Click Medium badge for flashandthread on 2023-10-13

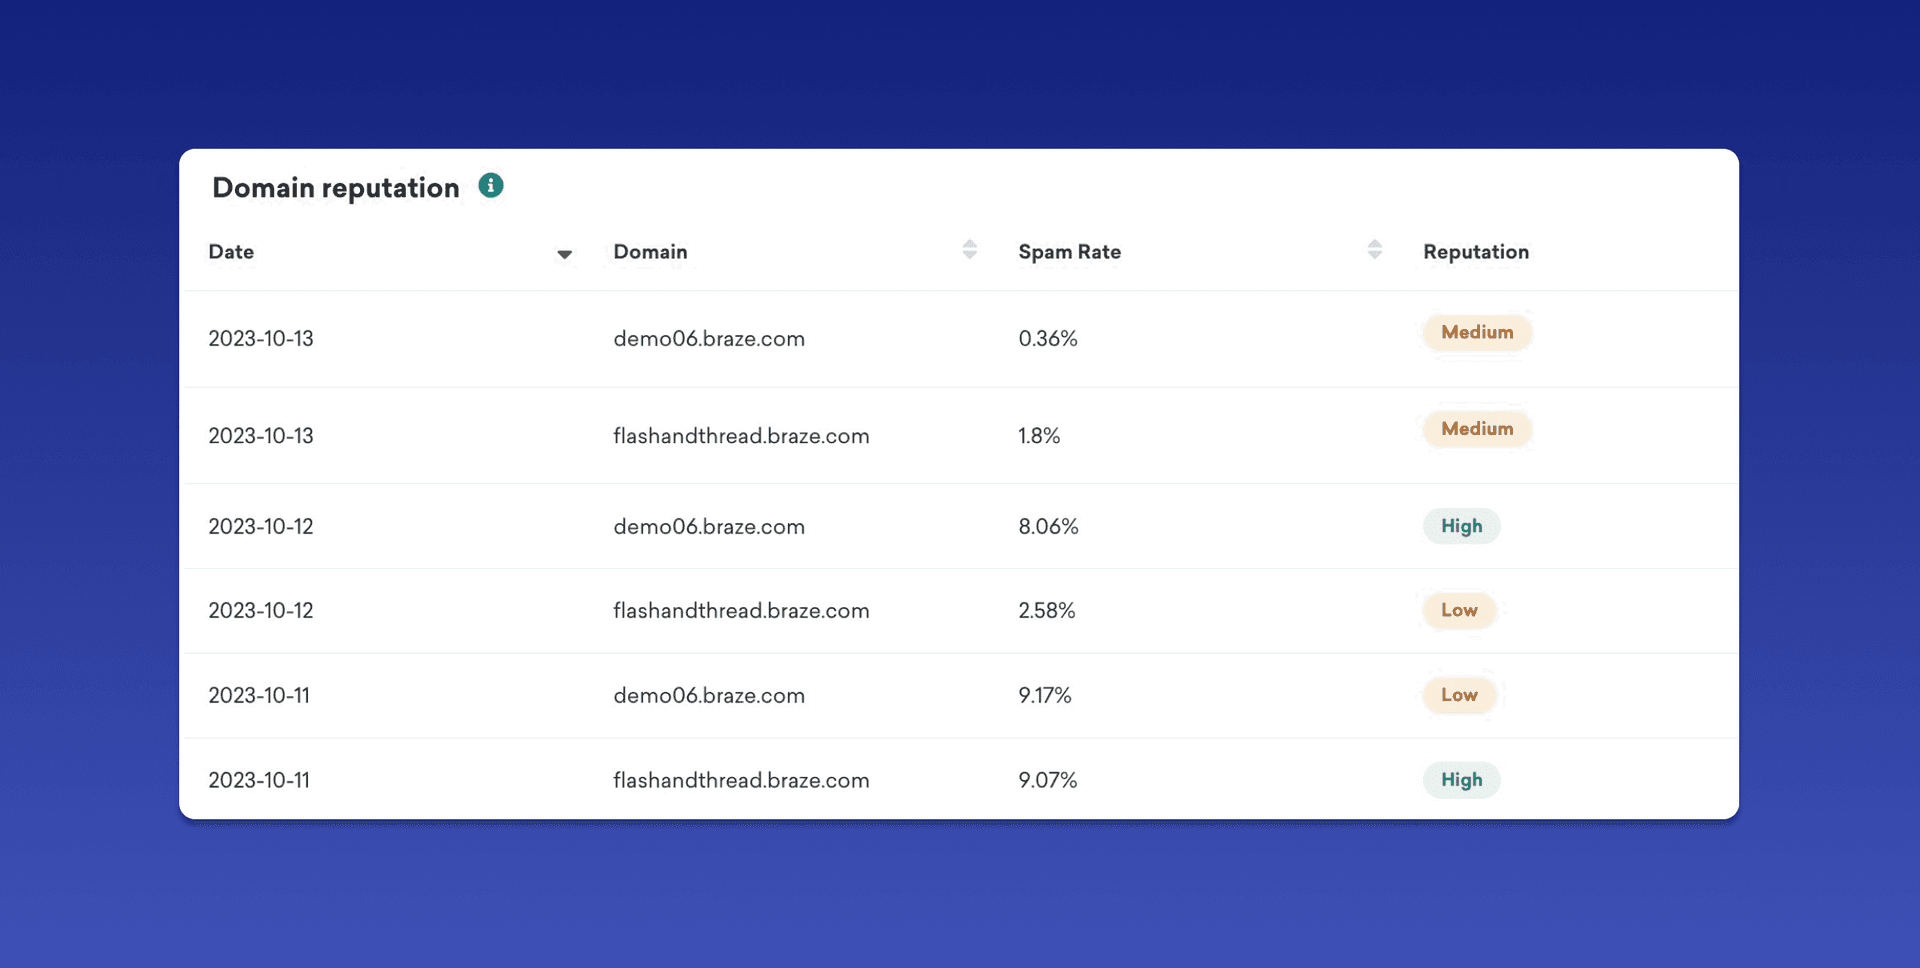click(x=1476, y=429)
